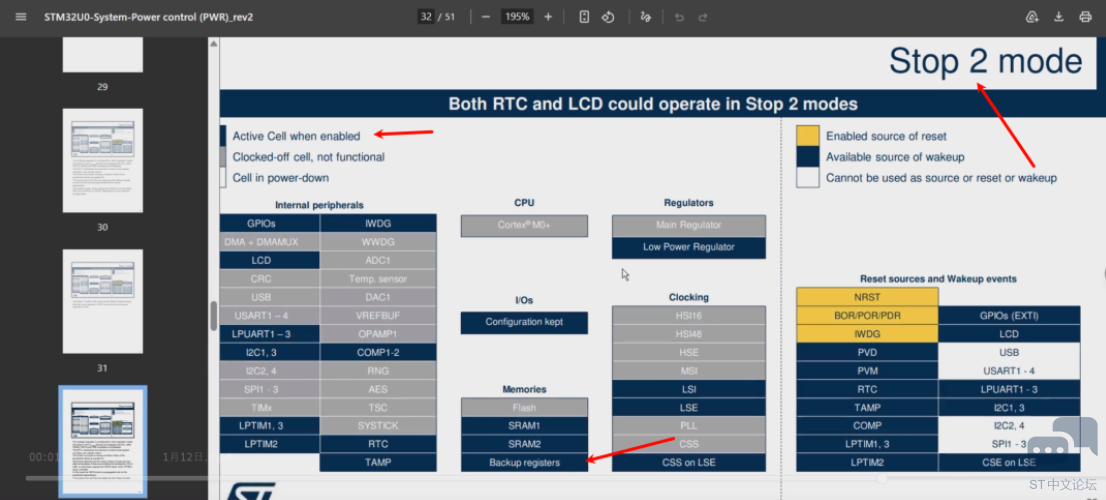The image size is (1106, 500).
Task: Click the thumbnail sidebar scrollbar handle
Action: click(x=214, y=316)
